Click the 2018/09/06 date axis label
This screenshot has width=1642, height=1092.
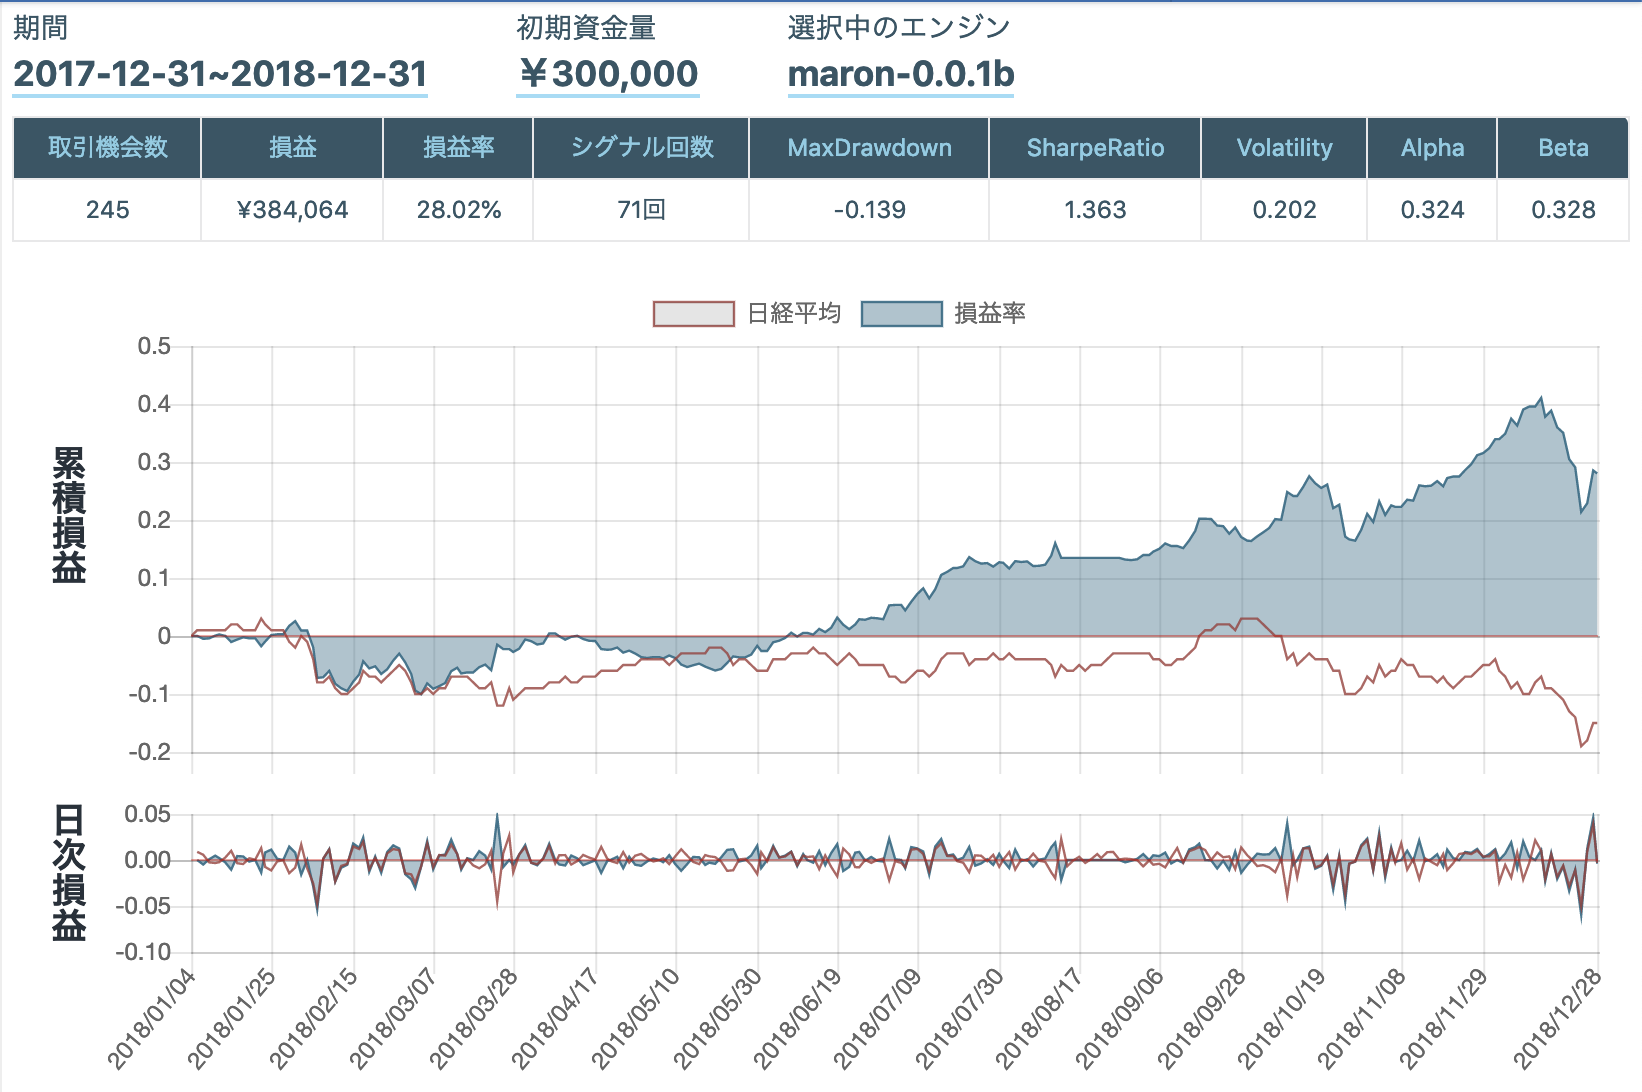click(x=1121, y=1018)
